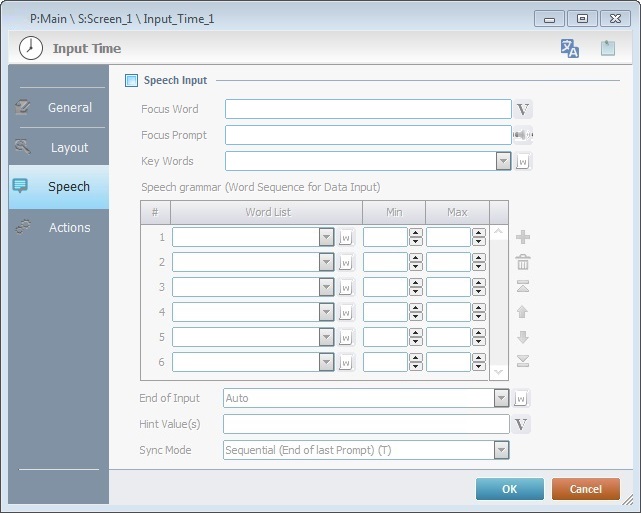Expand Word List dropdown in row 5
The image size is (641, 514).
(326, 337)
